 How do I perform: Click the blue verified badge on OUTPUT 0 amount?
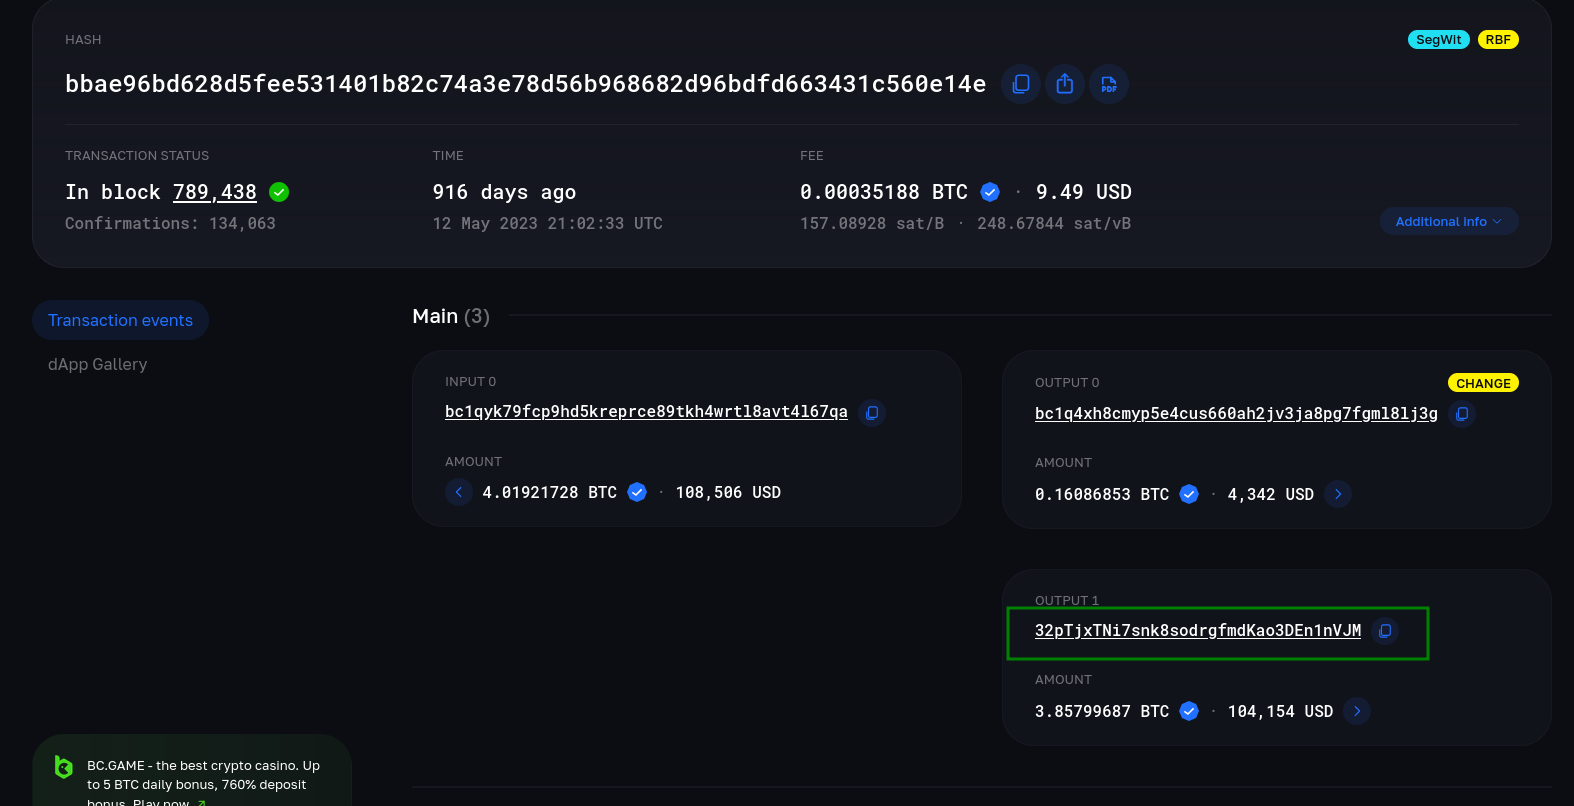click(x=1188, y=493)
